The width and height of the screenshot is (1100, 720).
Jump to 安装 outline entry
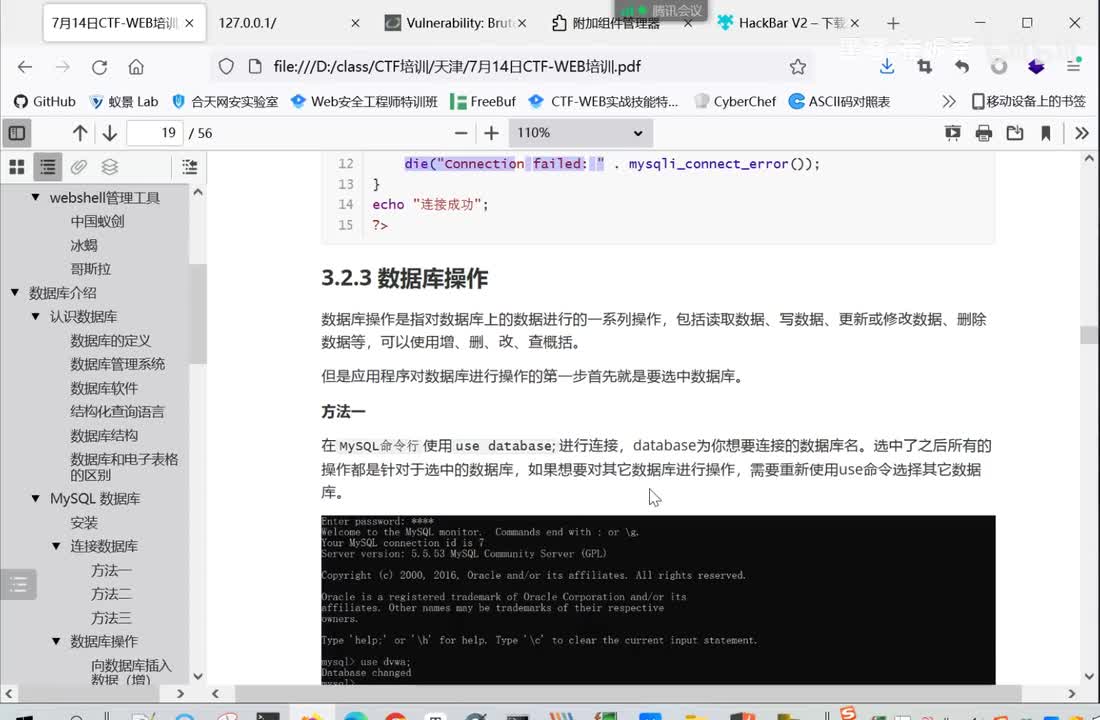point(83,522)
